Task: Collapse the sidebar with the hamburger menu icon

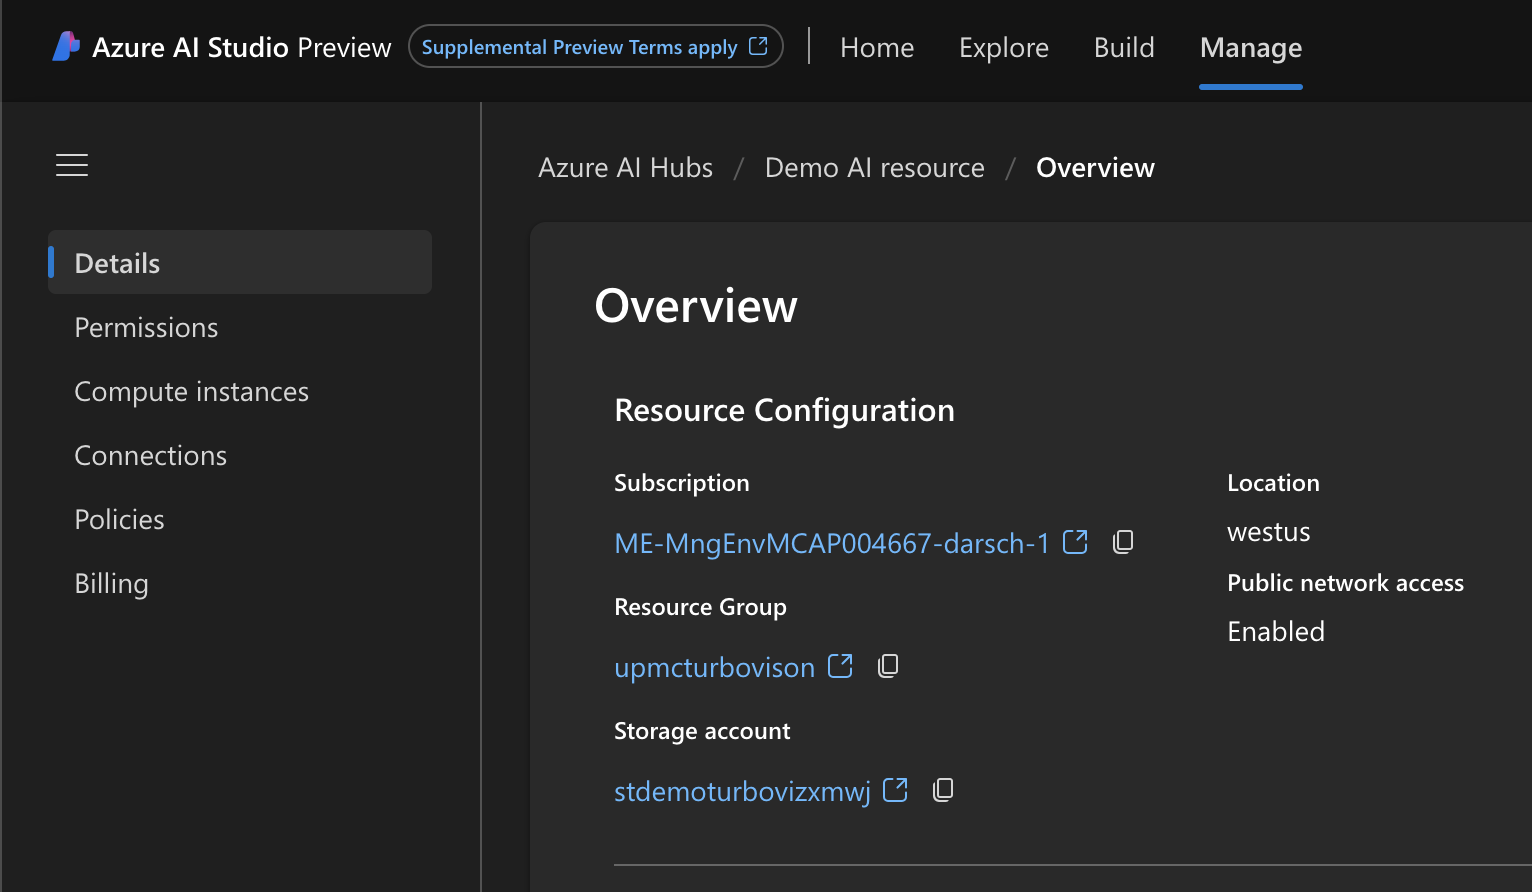Action: [72, 165]
